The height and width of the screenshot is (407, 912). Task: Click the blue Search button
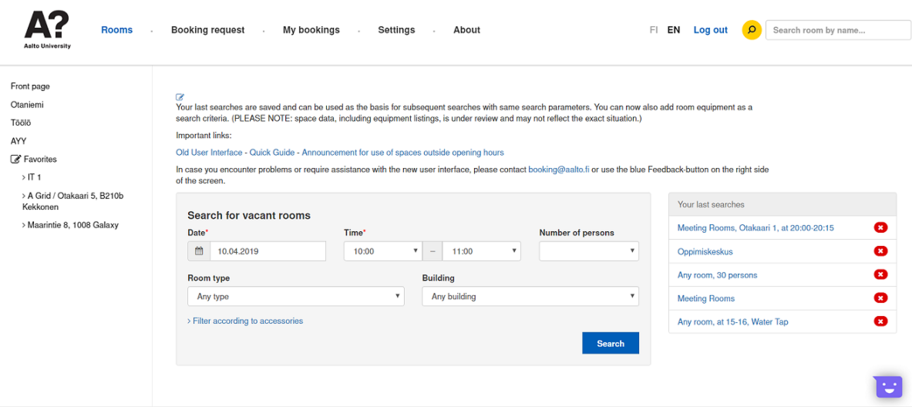(x=610, y=344)
